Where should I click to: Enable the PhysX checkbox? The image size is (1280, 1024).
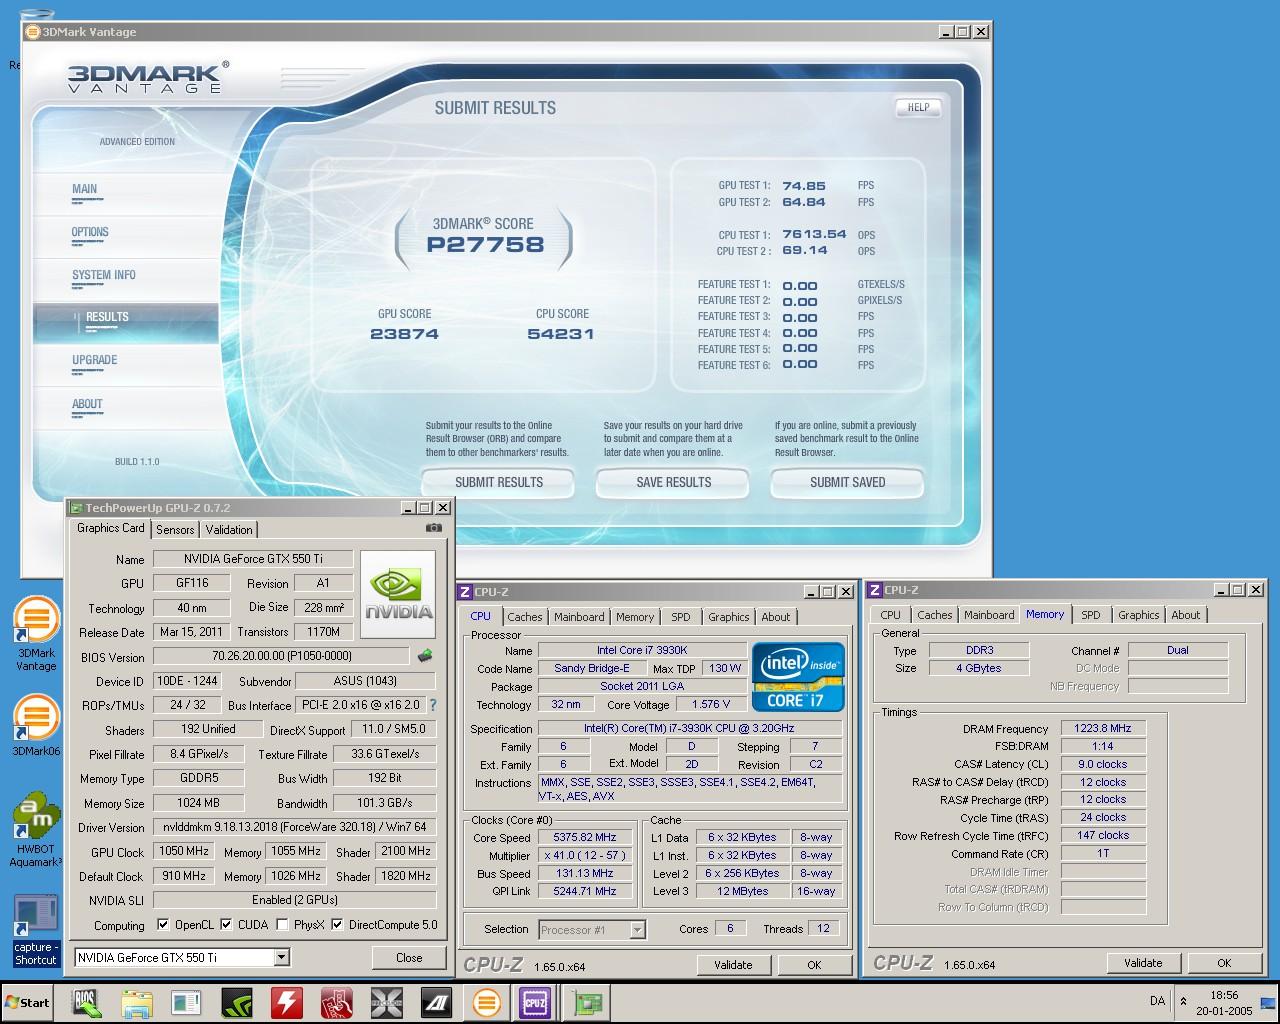pyautogui.click(x=282, y=925)
